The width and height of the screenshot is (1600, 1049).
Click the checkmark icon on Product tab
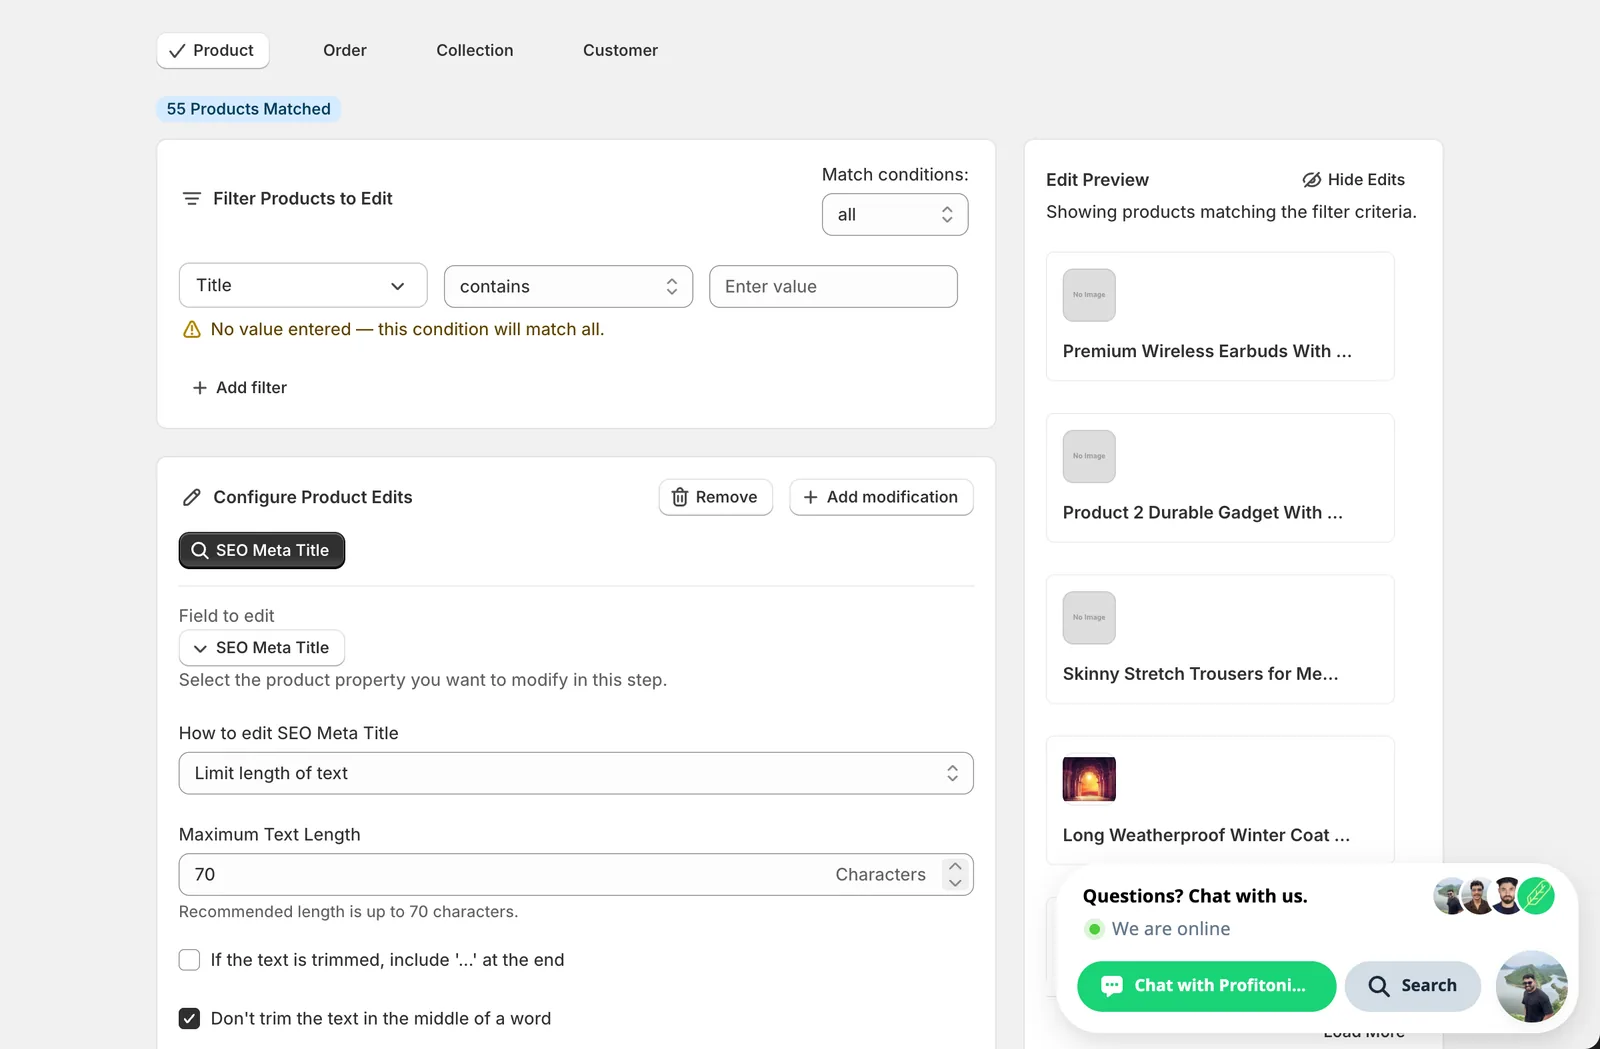click(177, 51)
